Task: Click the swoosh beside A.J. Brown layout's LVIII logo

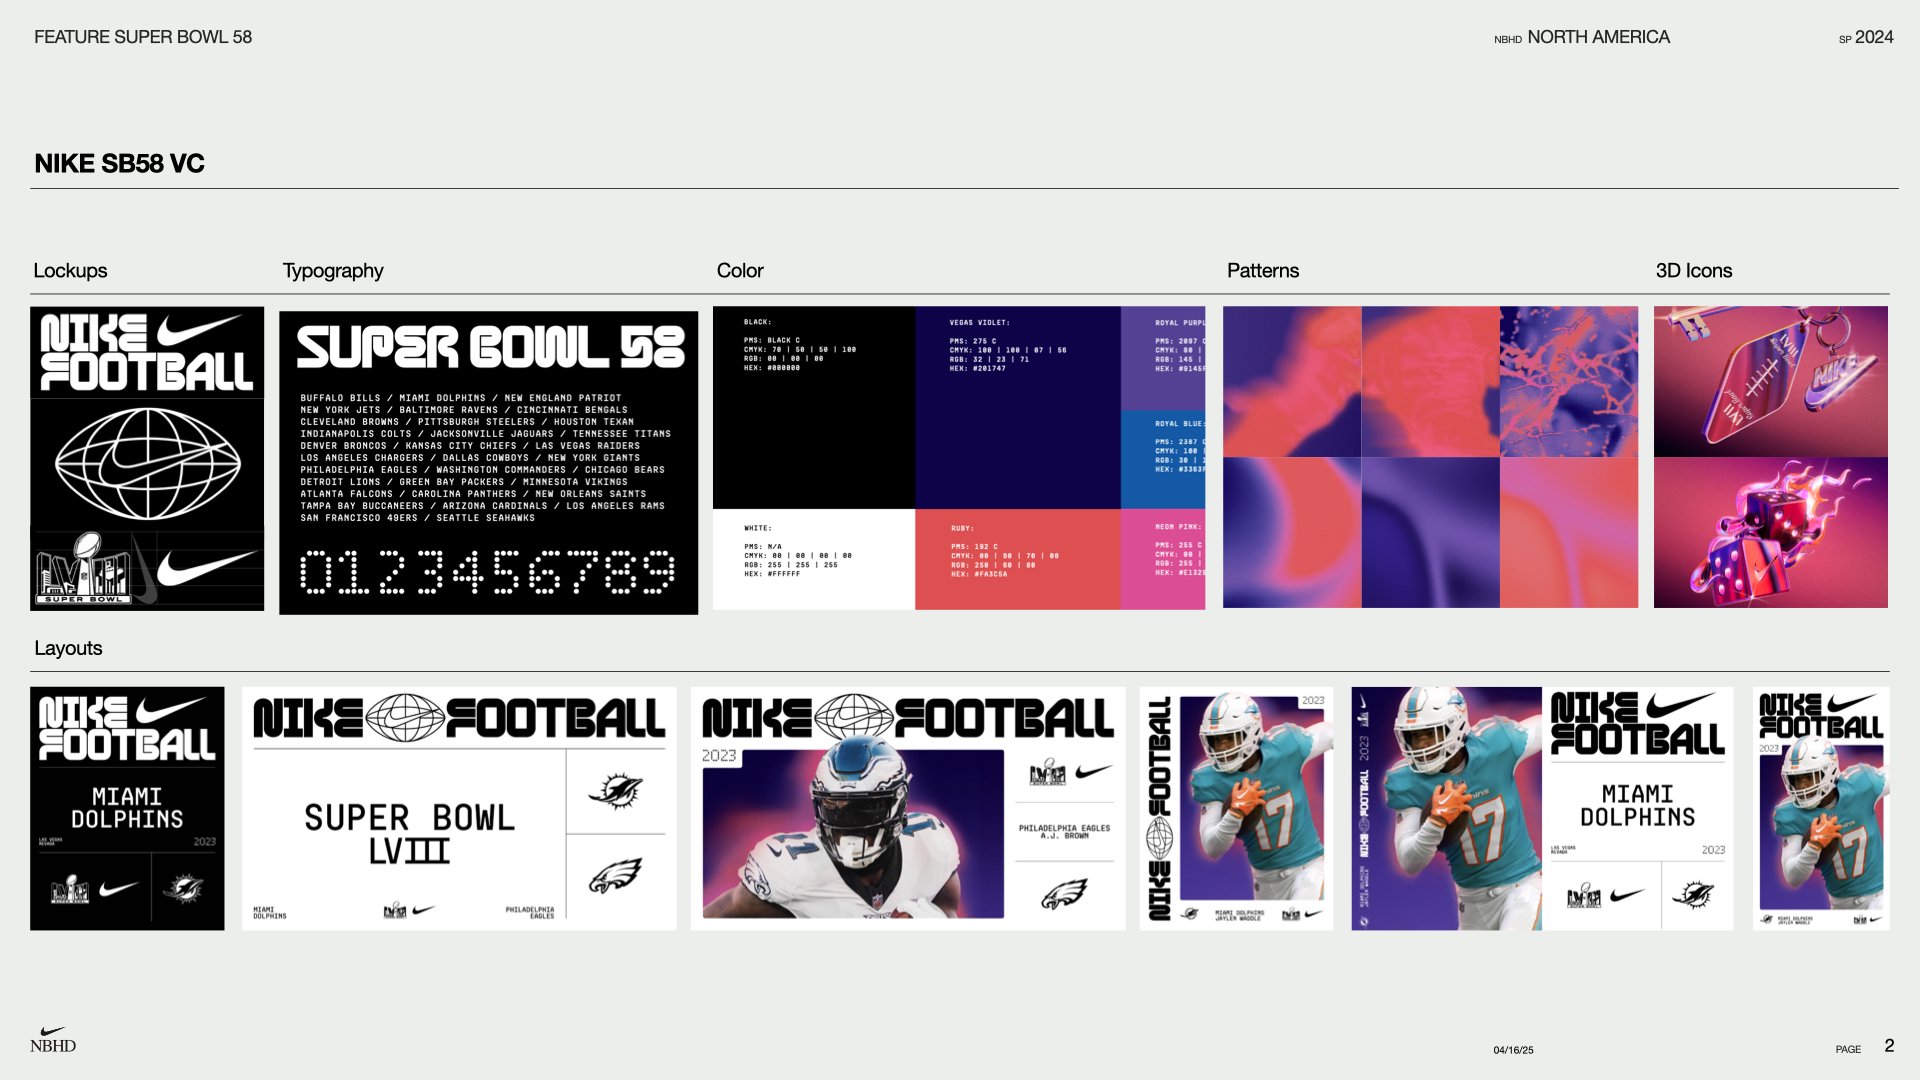Action: 1092,772
